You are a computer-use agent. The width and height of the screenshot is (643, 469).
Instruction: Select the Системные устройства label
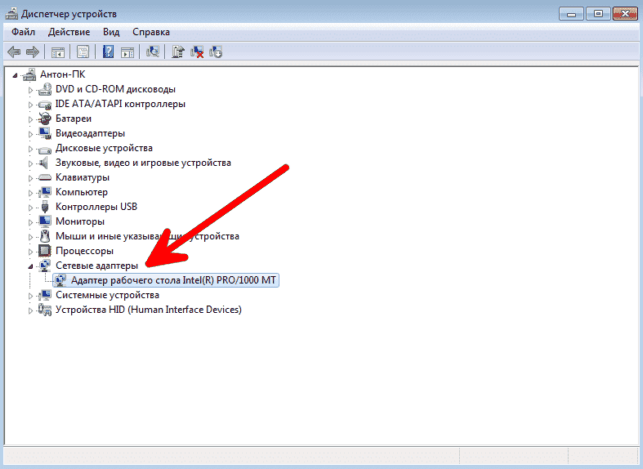point(107,295)
